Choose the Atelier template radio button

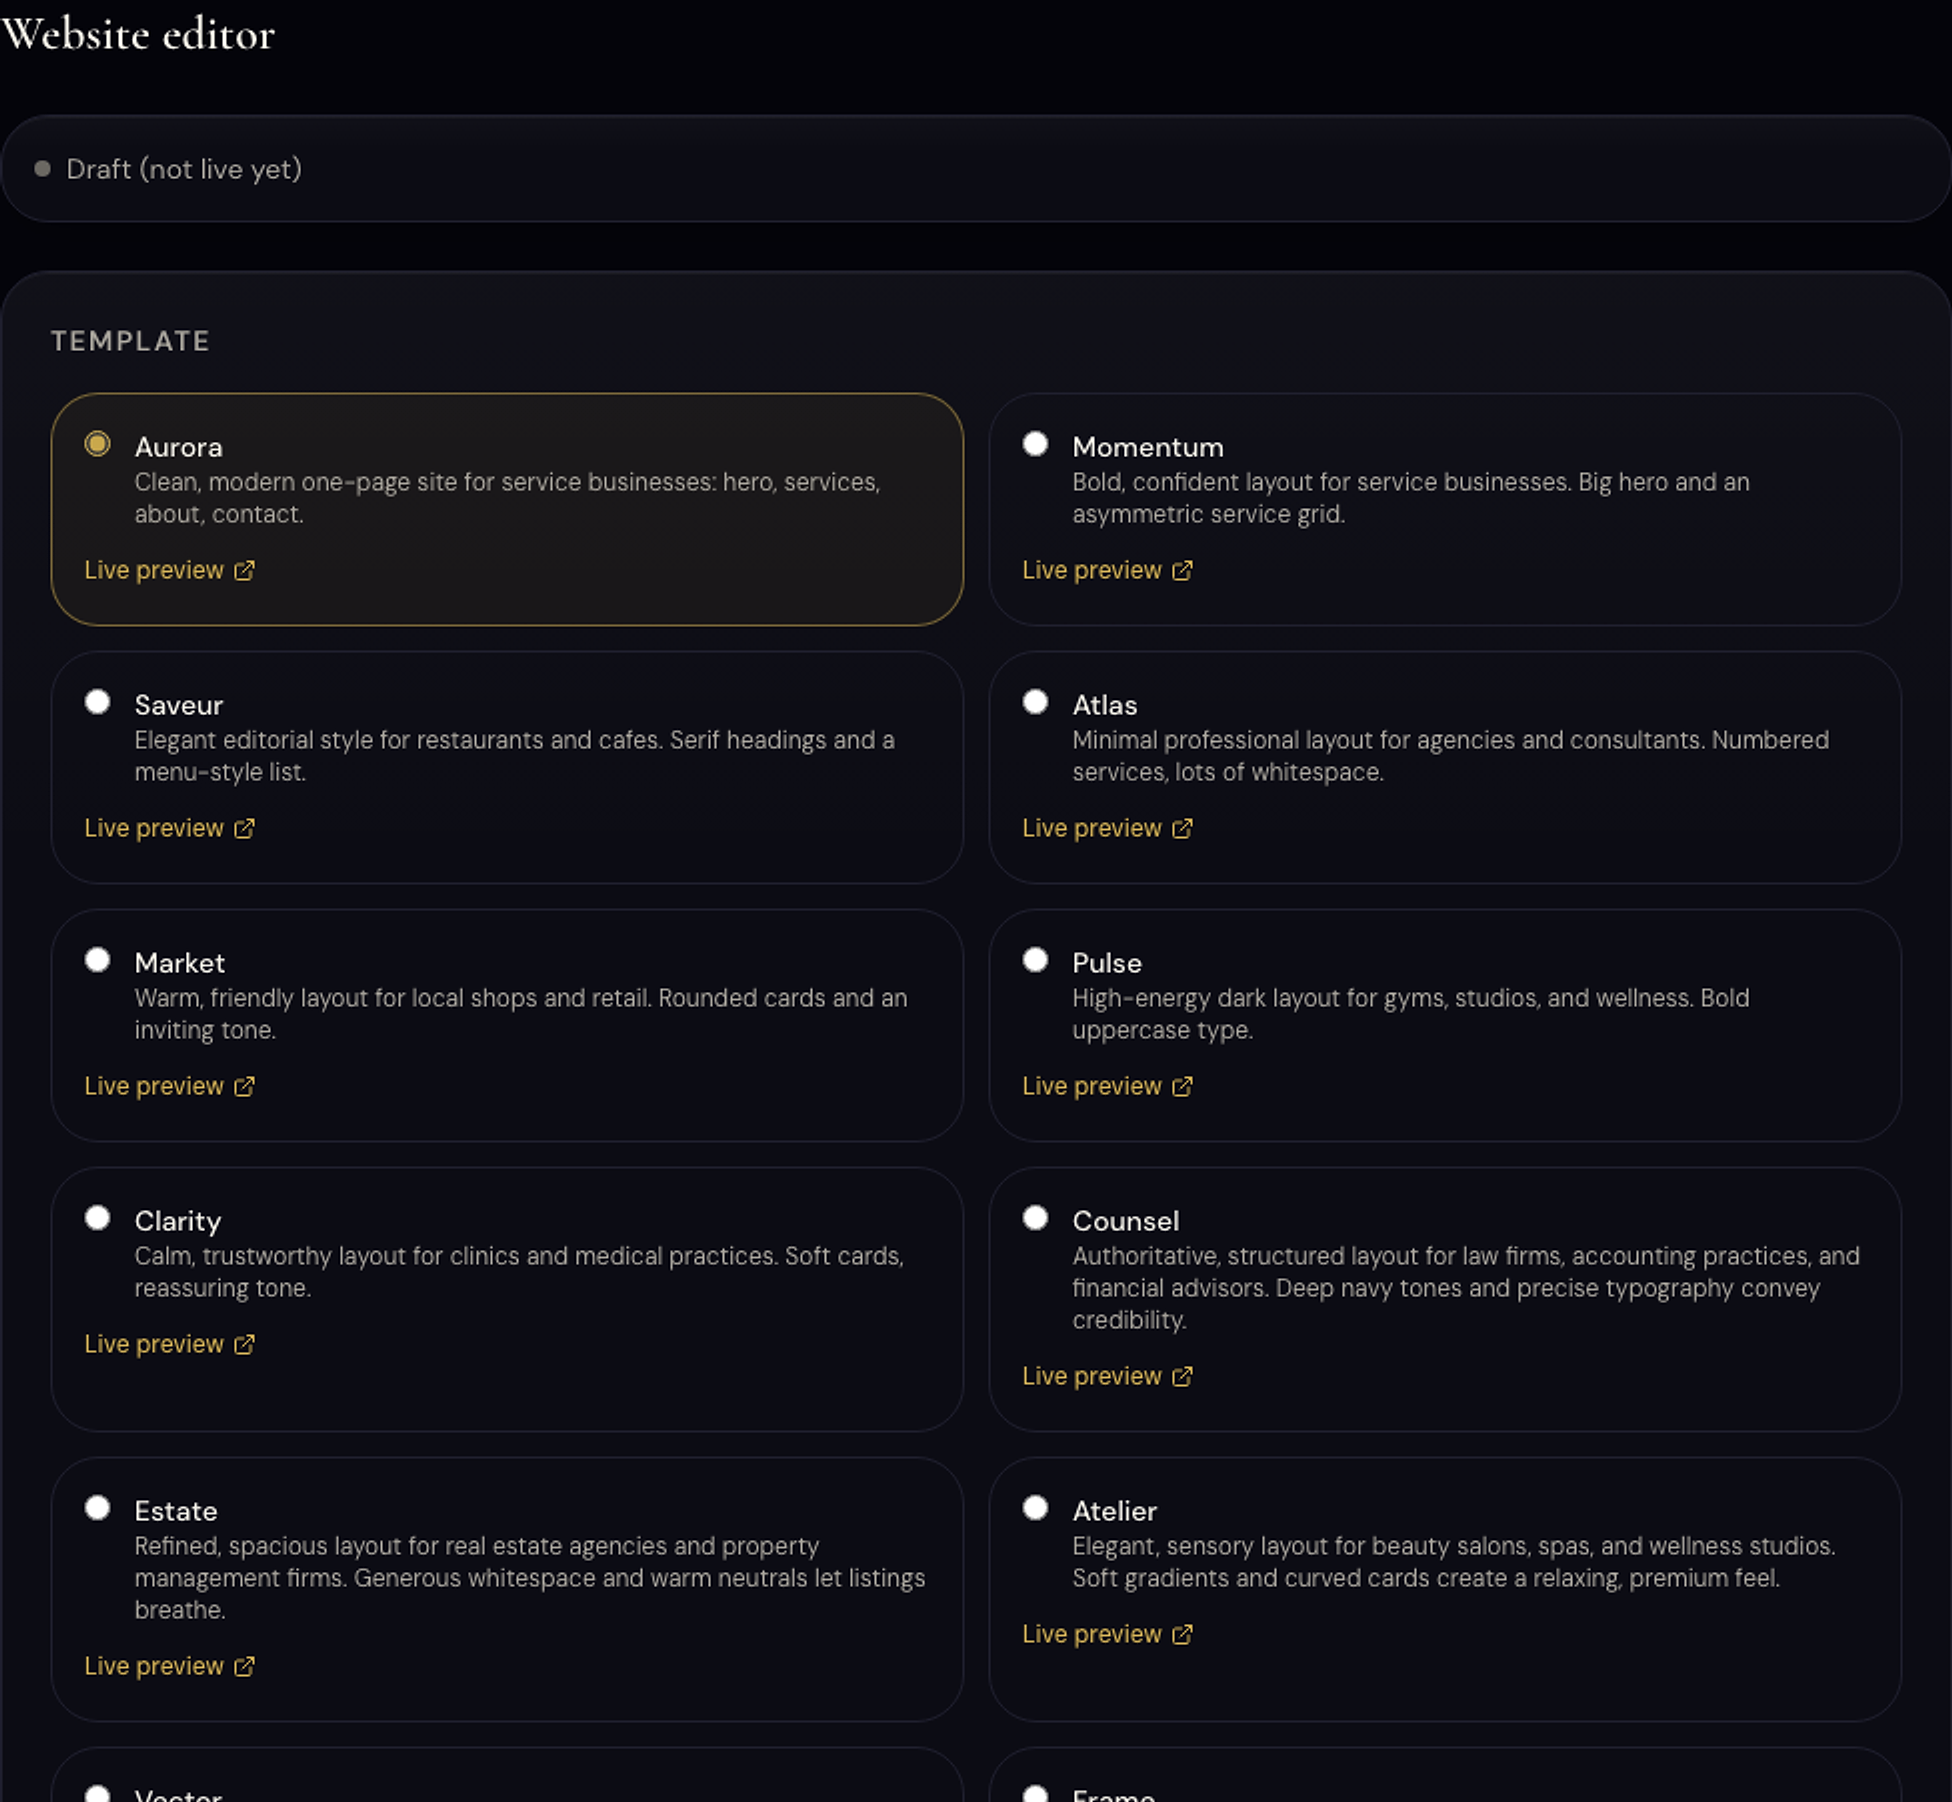coord(1035,1508)
